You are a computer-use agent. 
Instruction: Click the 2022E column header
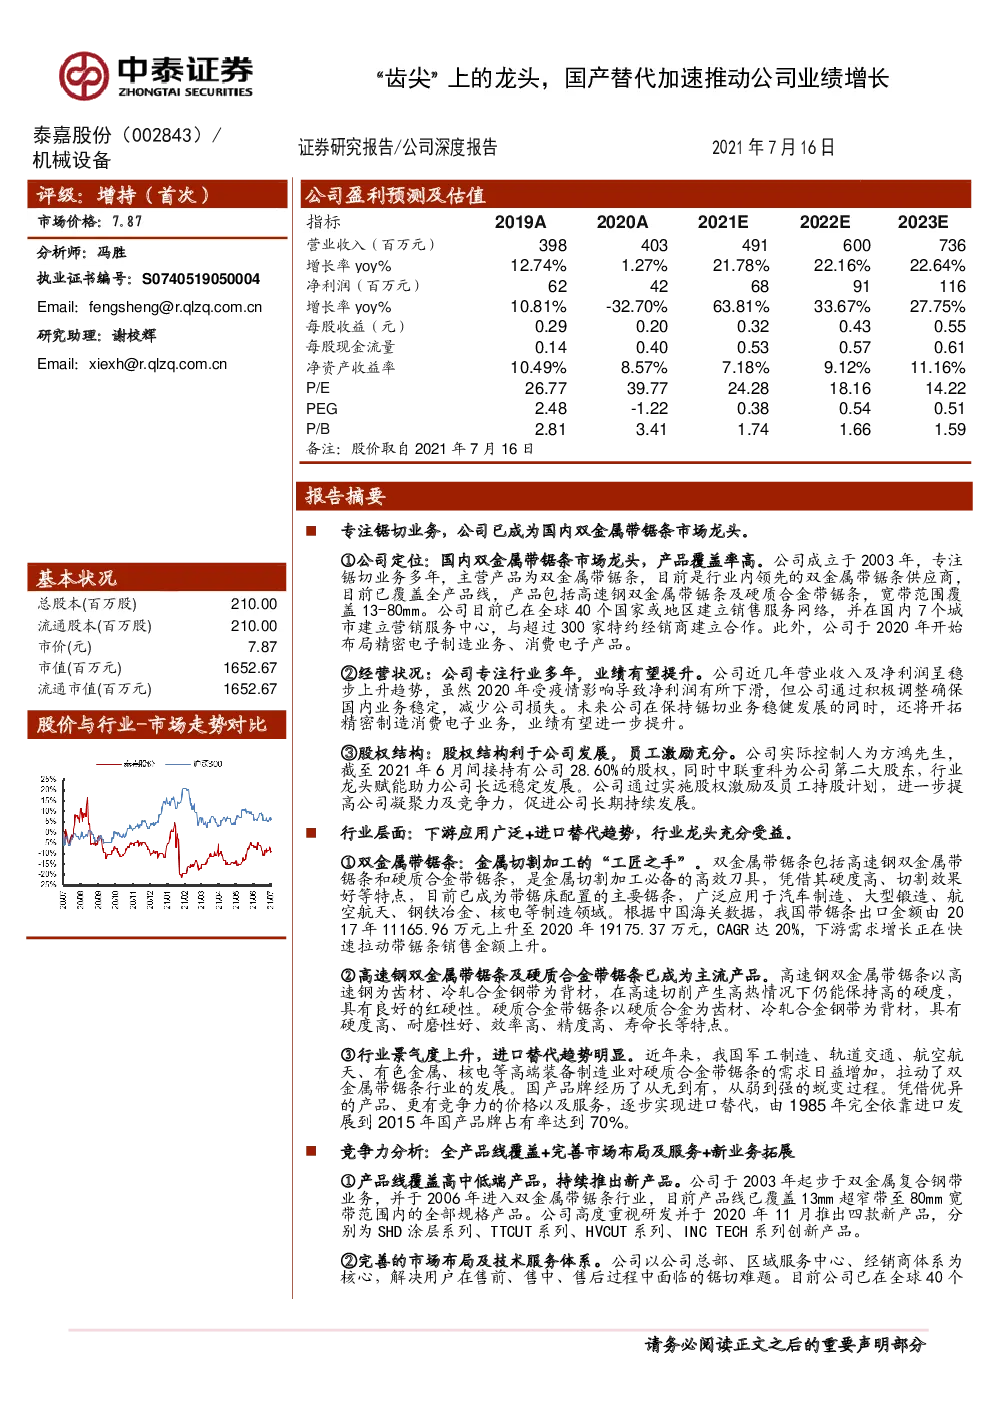[x=825, y=222]
